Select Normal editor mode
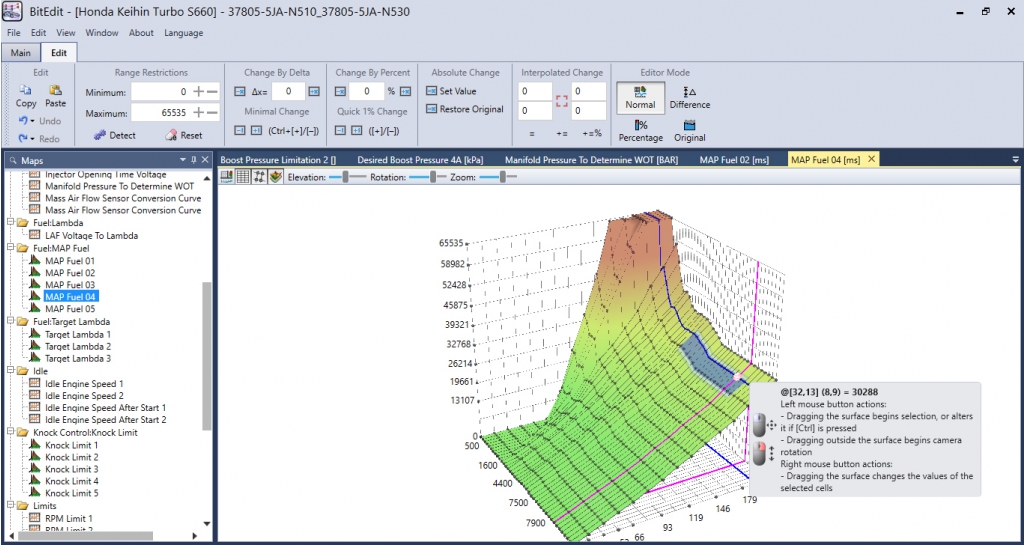 coord(640,98)
